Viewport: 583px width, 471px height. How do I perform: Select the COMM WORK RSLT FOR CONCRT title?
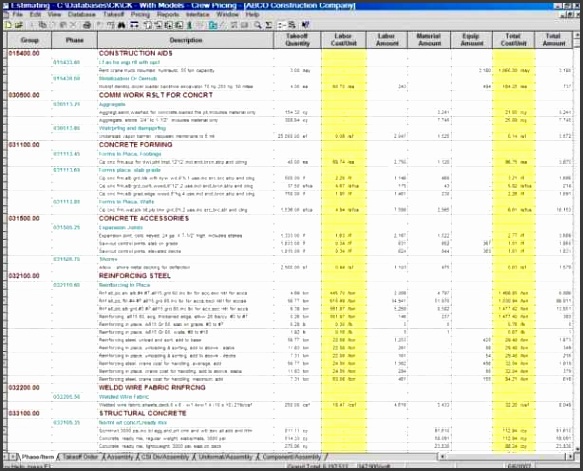click(x=156, y=95)
